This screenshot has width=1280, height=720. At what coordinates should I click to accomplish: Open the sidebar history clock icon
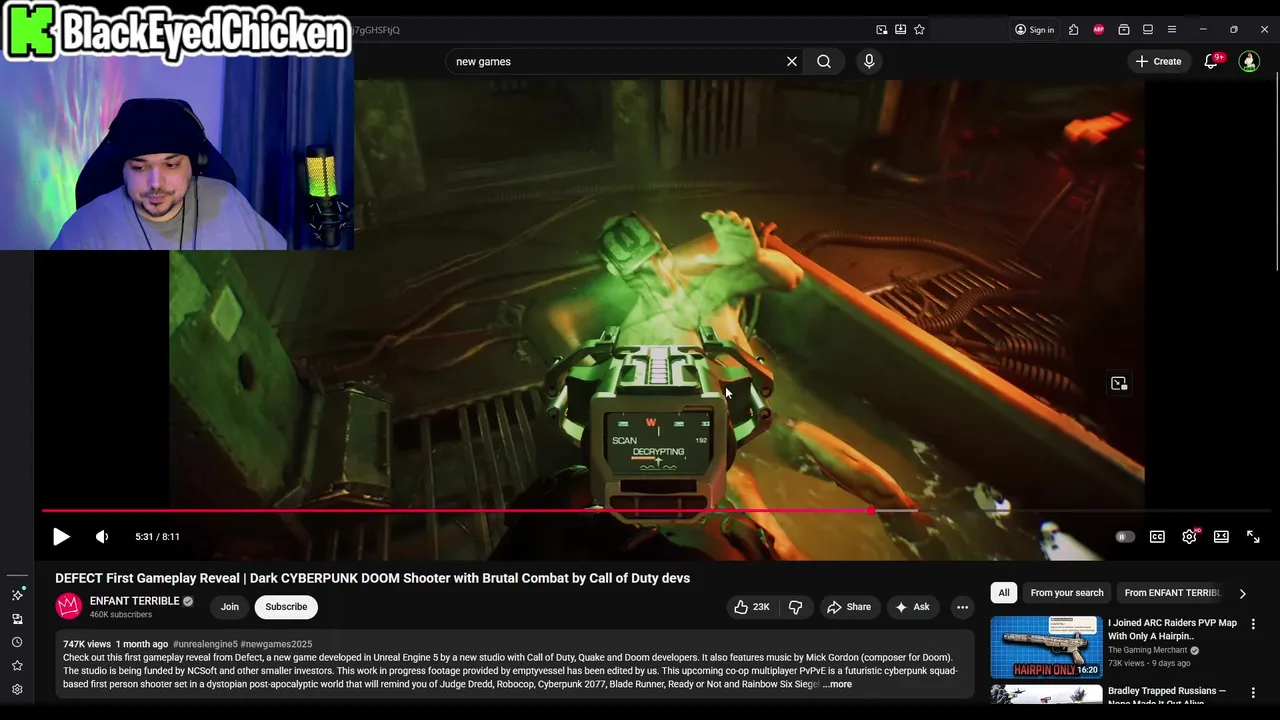(17, 642)
